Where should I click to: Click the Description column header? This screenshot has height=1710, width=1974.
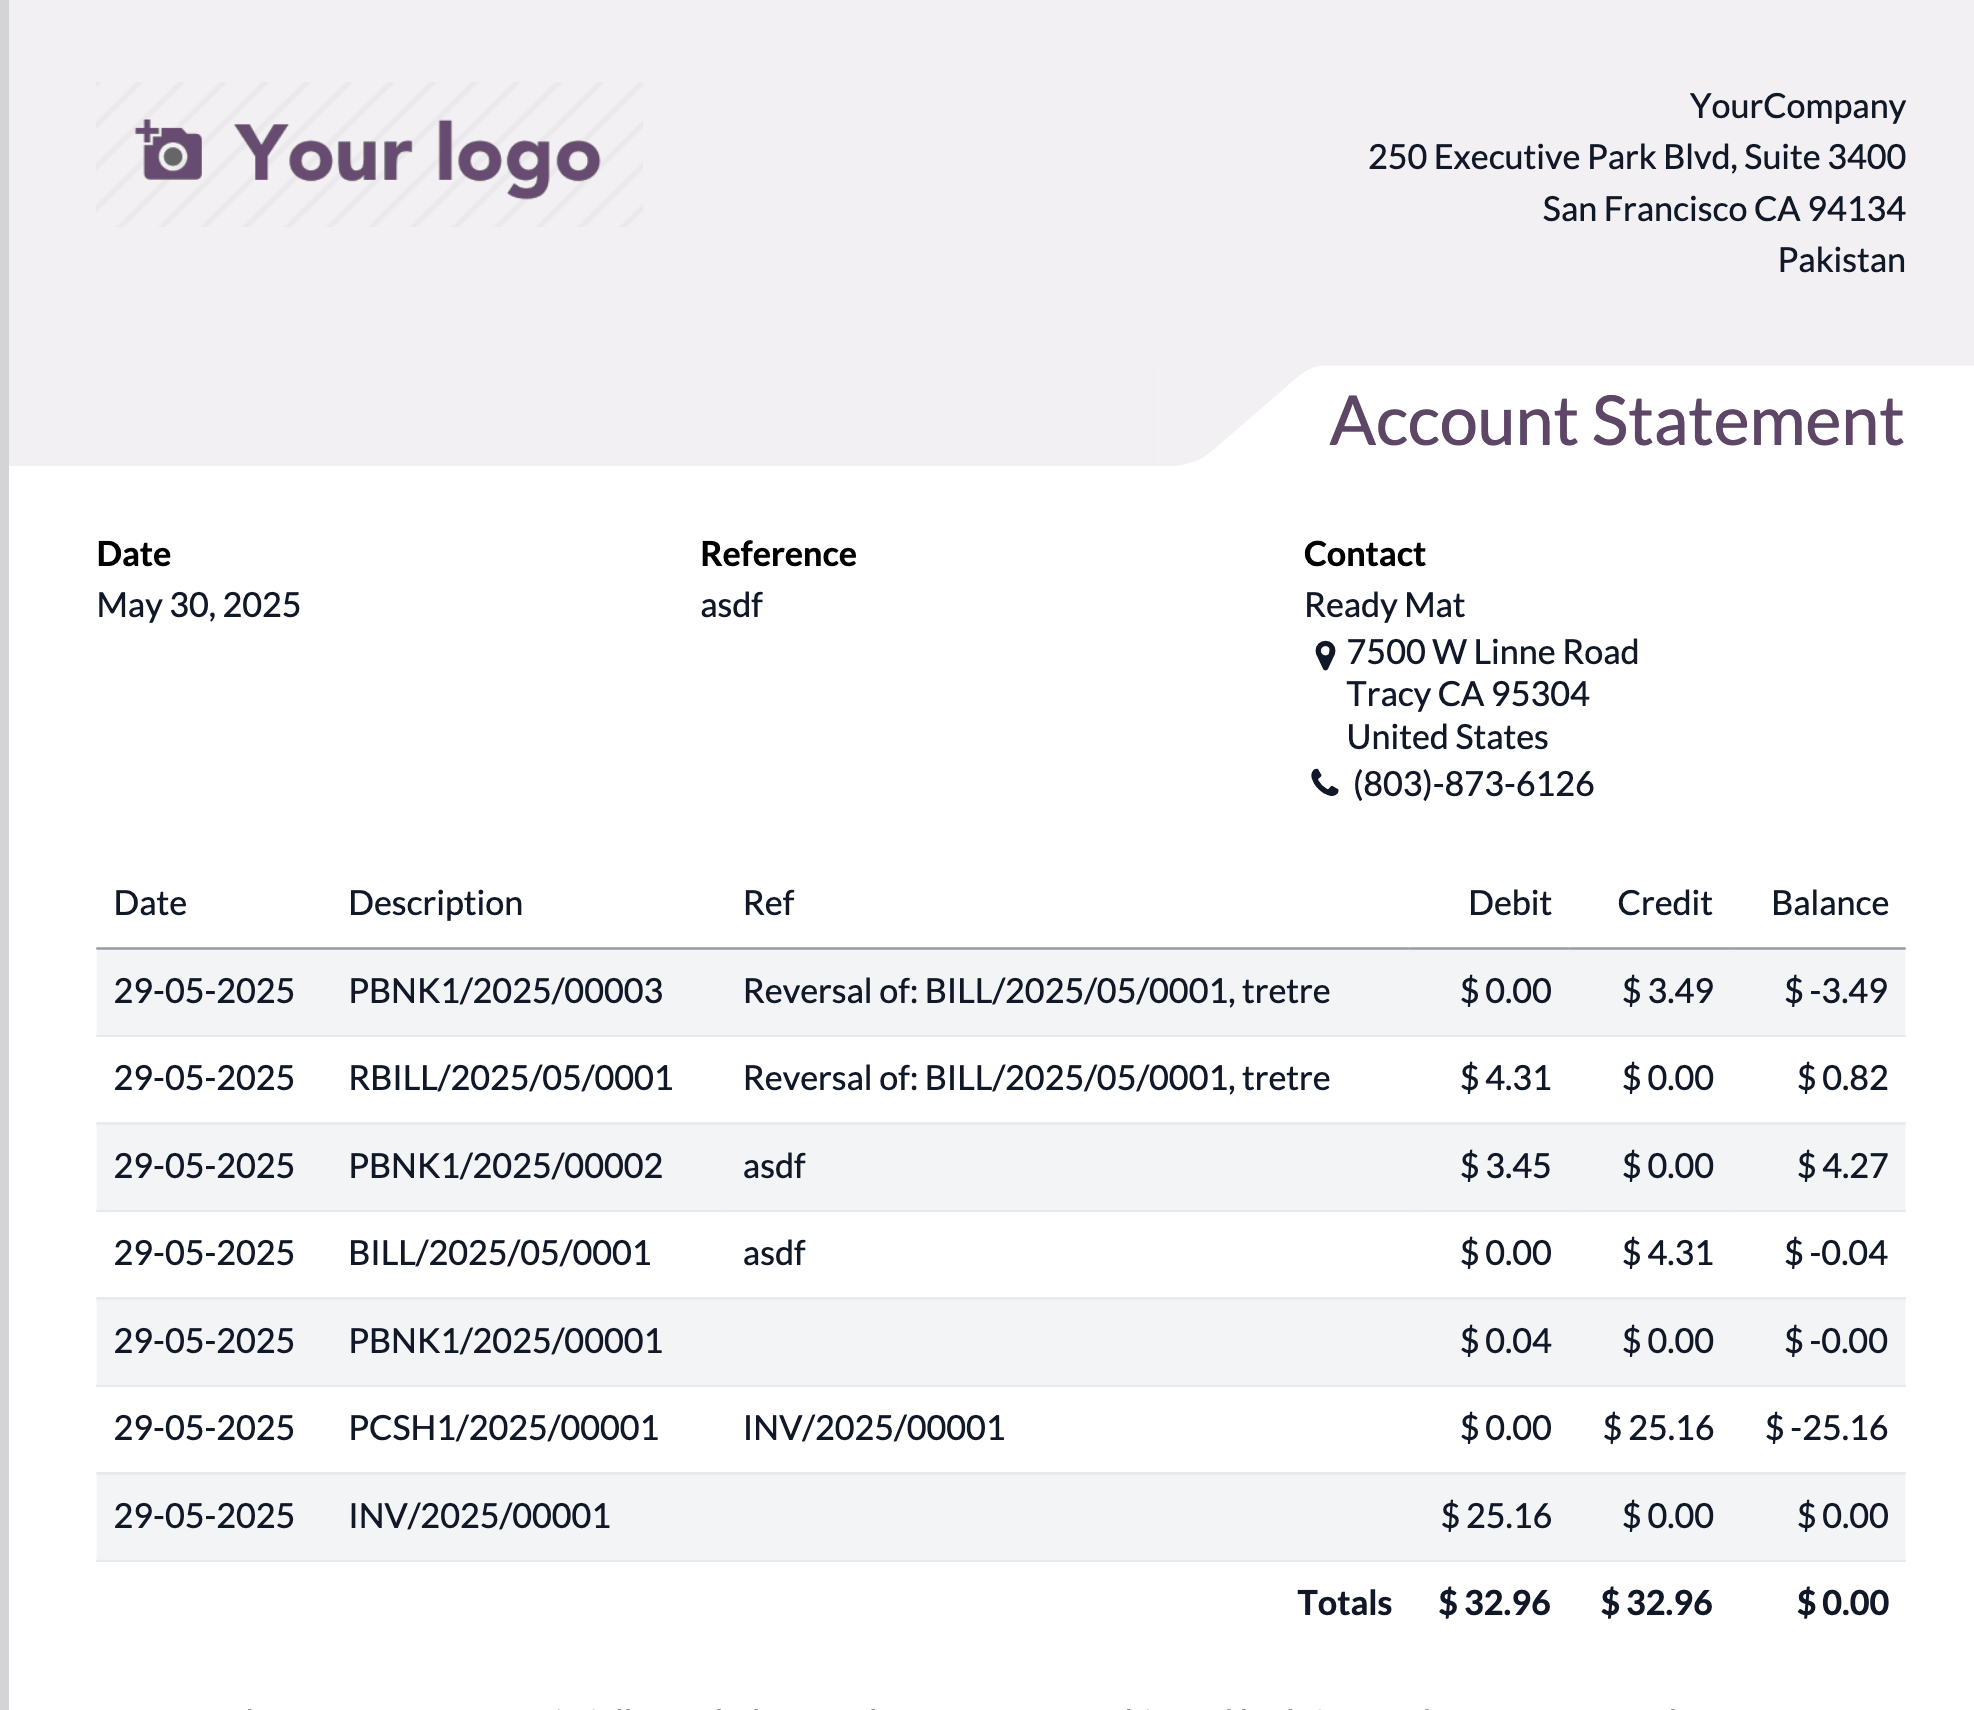[435, 903]
